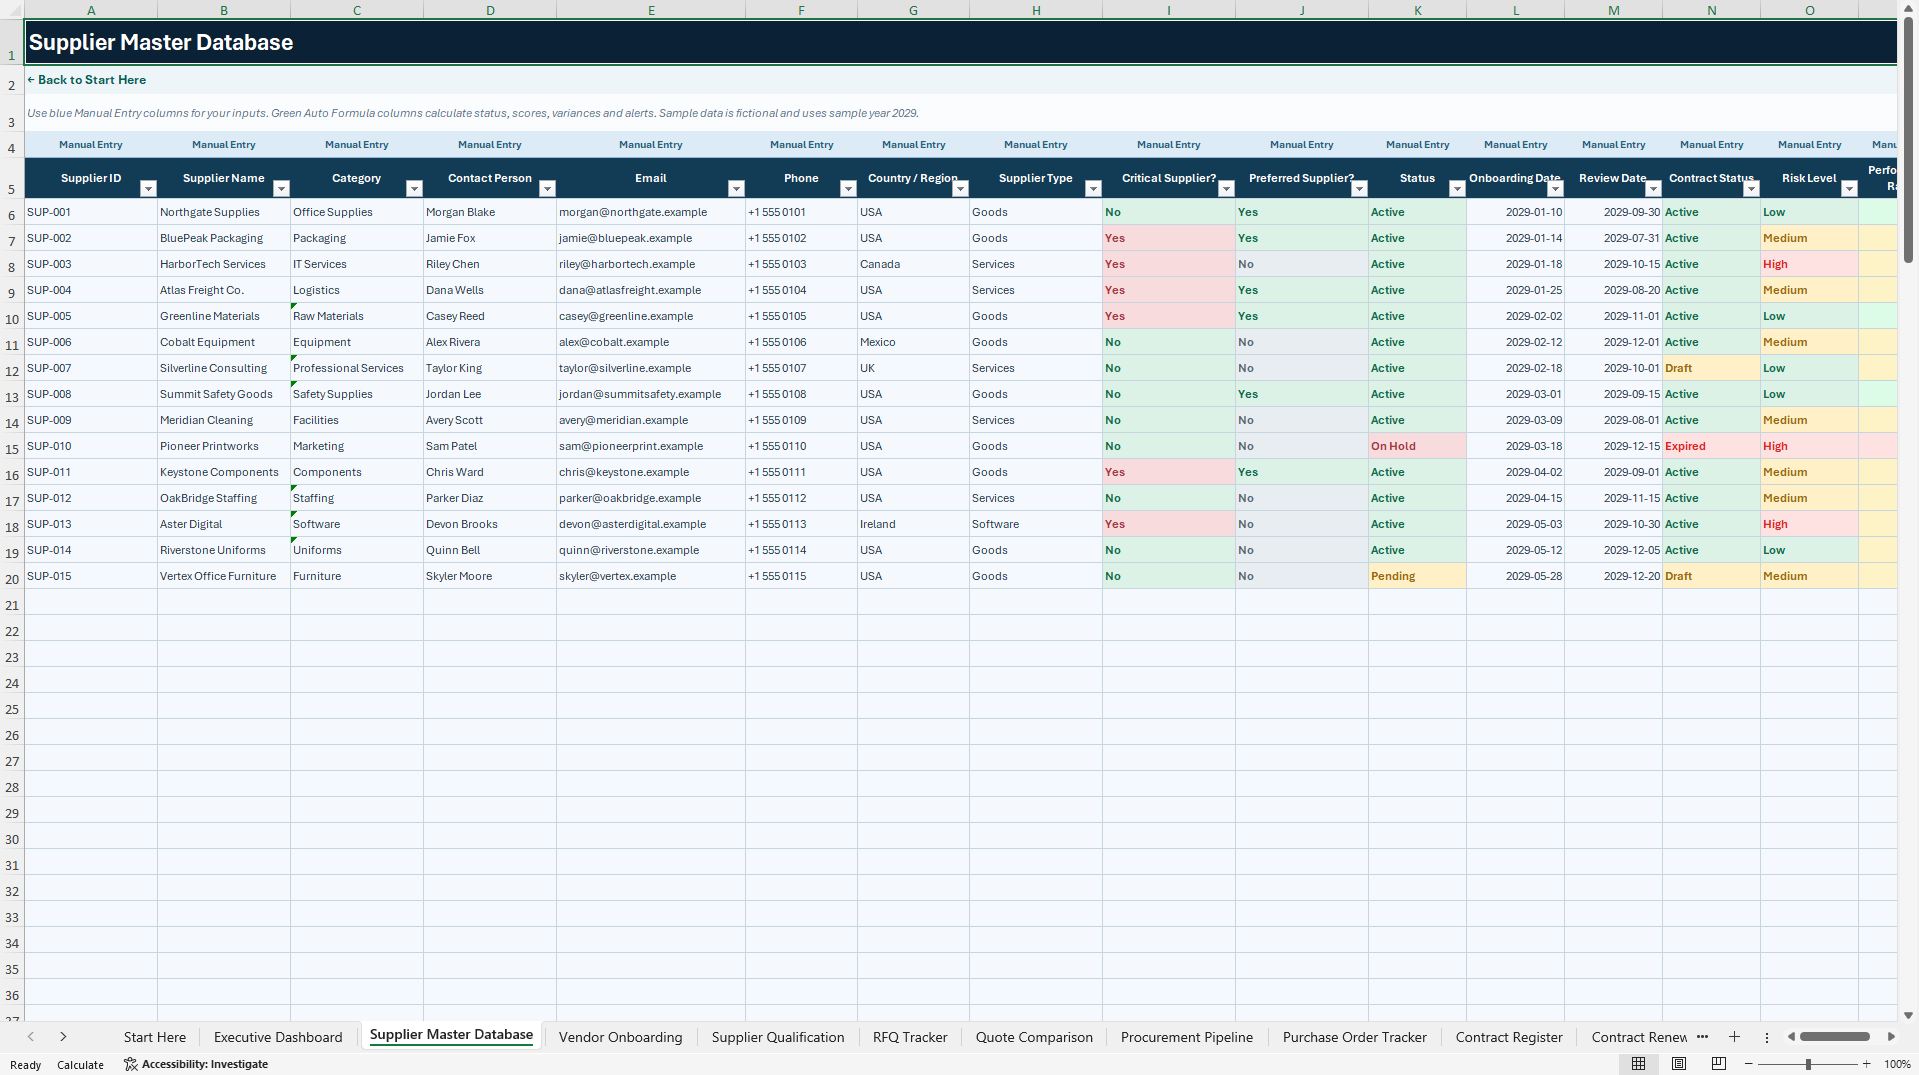This screenshot has width=1919, height=1075.
Task: Open the Risk Level filter dropdown
Action: [1849, 189]
